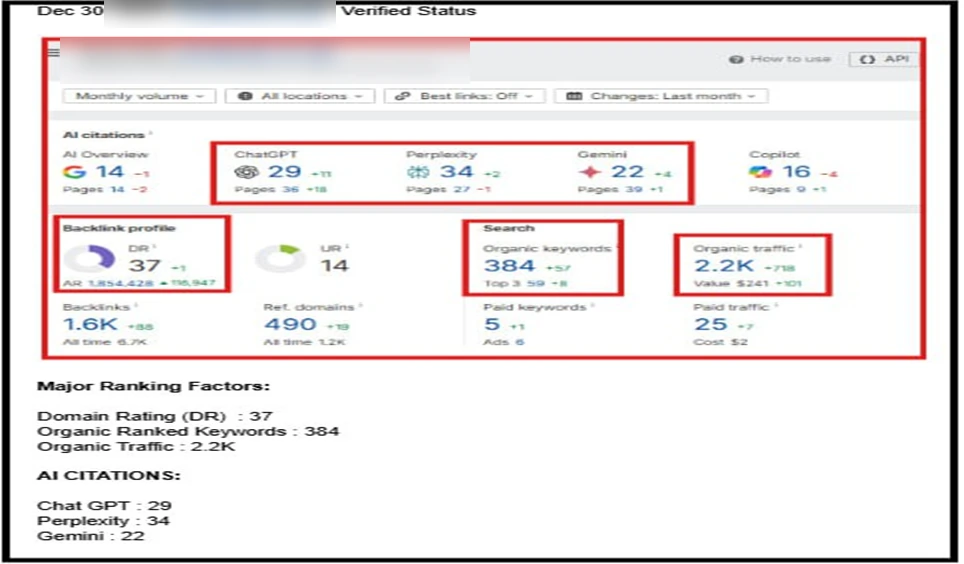Click Copilot Pages count 9
This screenshot has height=564, width=964.
(x=801, y=189)
